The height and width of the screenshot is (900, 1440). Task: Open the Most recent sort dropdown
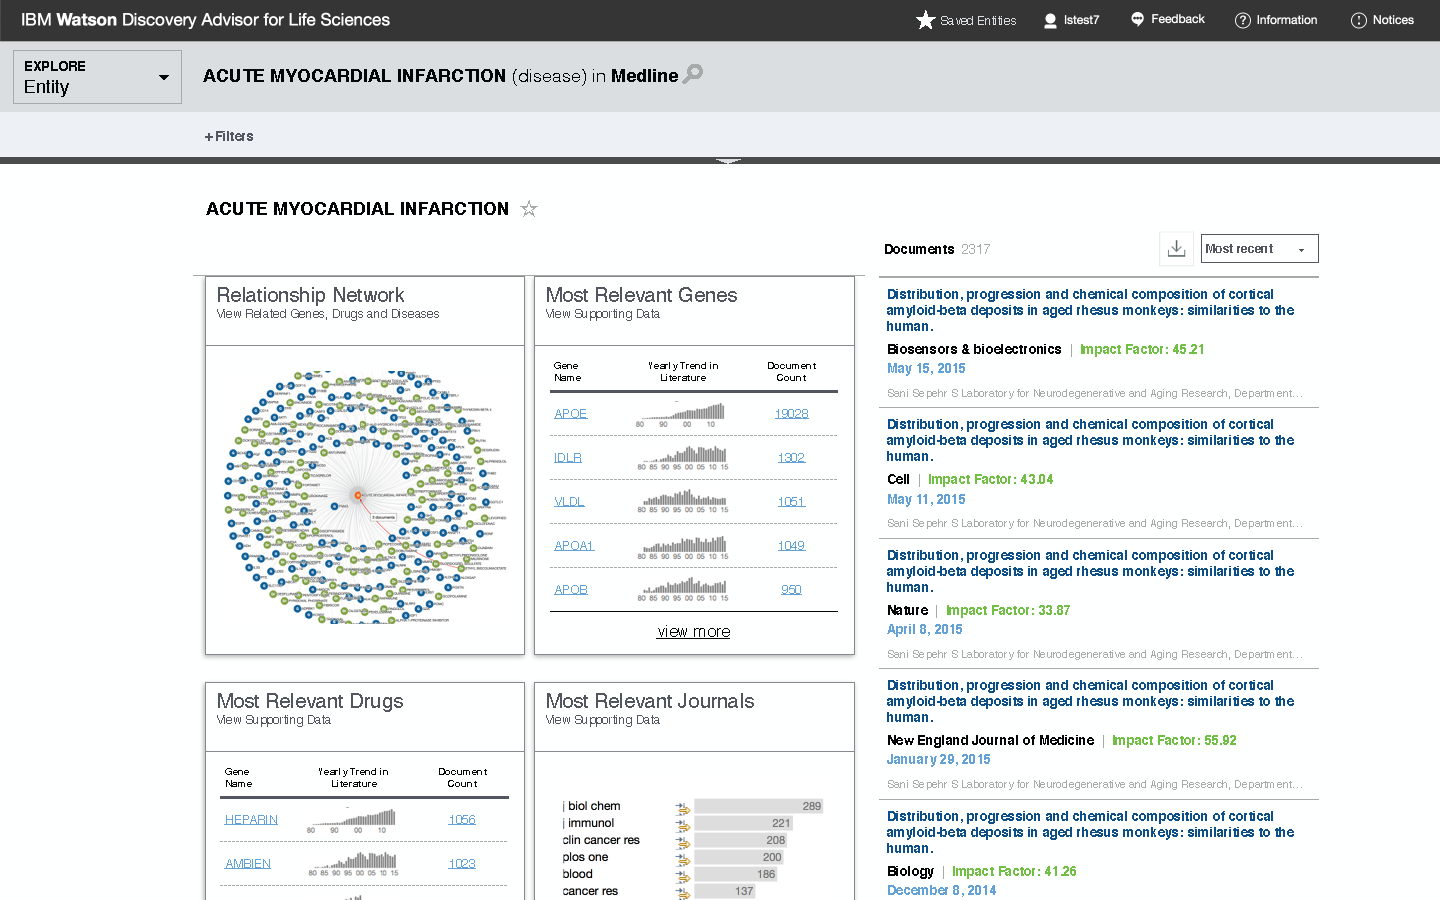point(1259,249)
